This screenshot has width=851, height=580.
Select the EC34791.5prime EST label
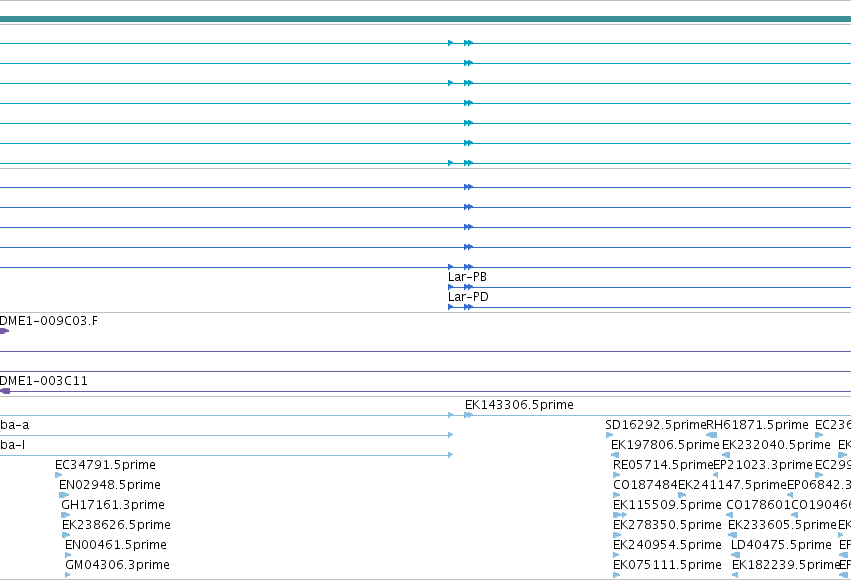coord(105,465)
